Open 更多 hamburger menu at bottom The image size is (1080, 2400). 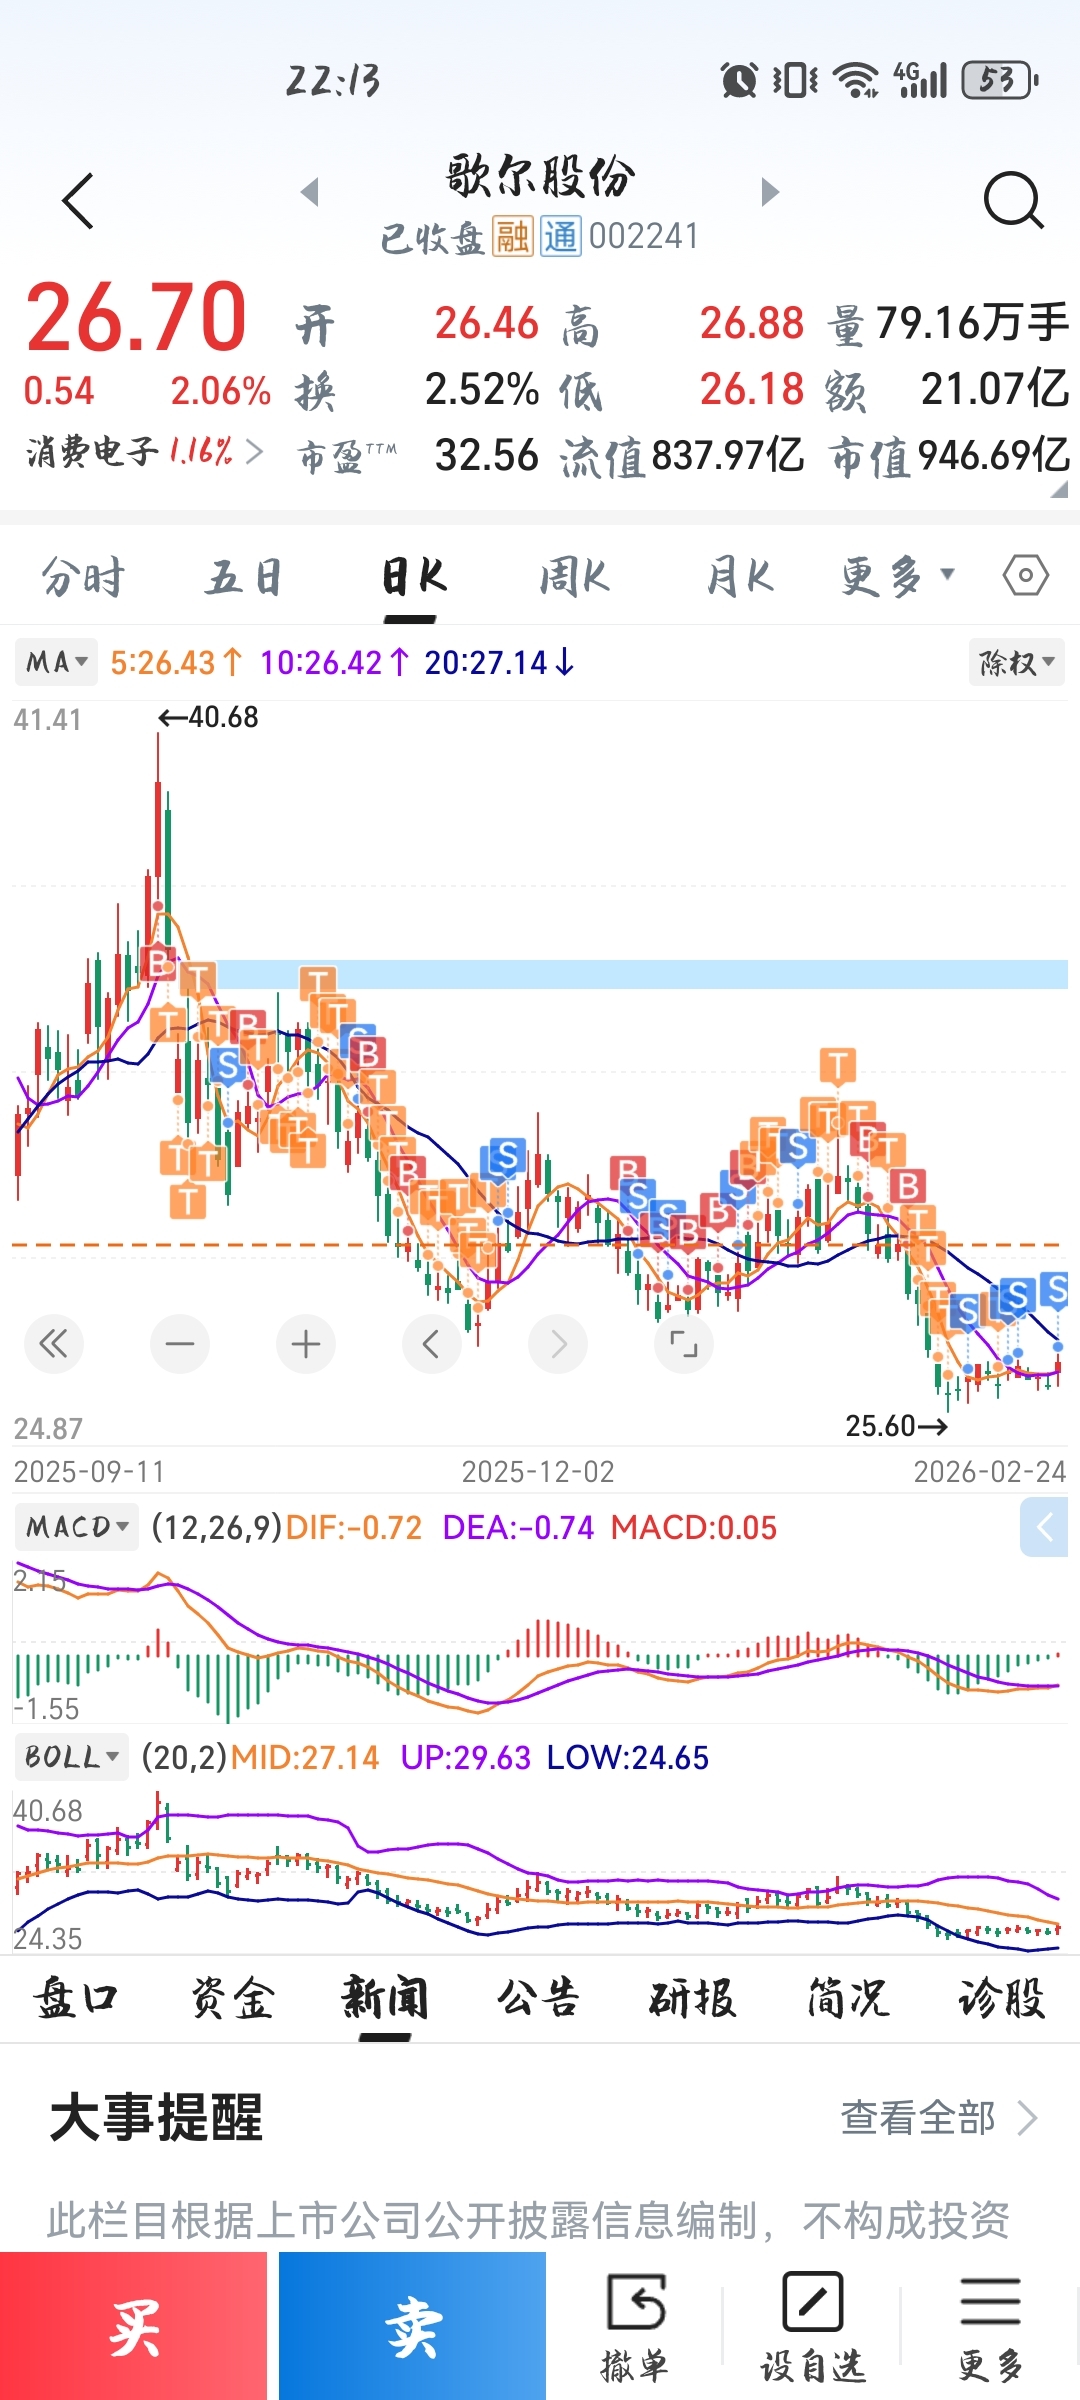[990, 2328]
